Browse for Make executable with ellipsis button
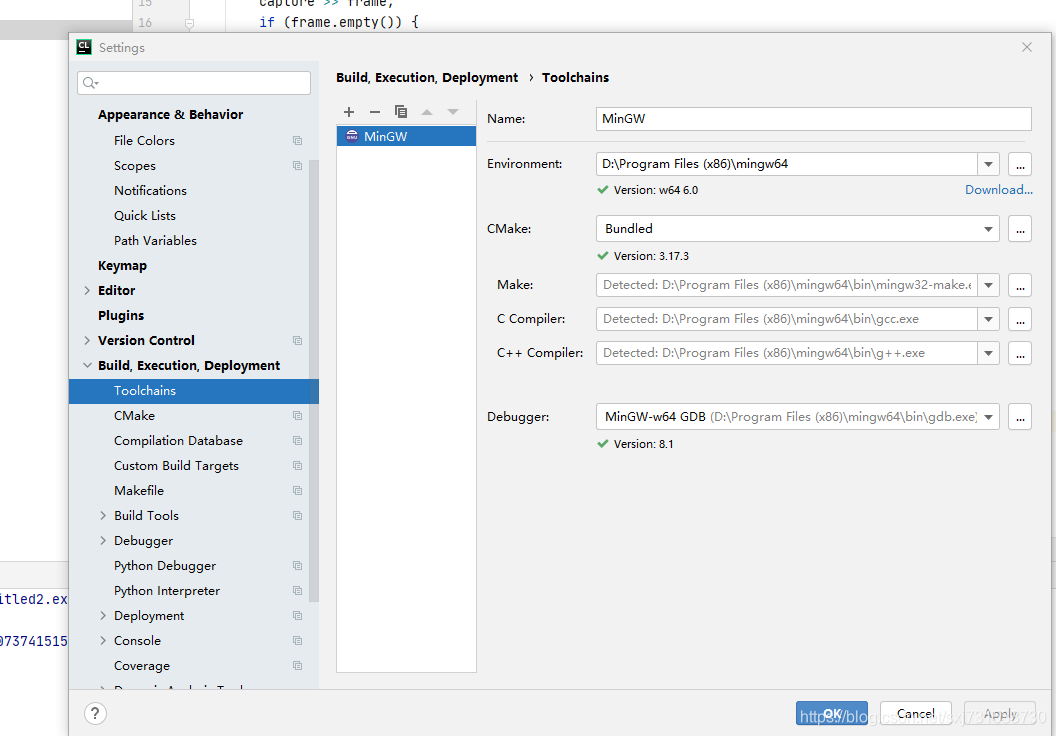 (x=1020, y=286)
